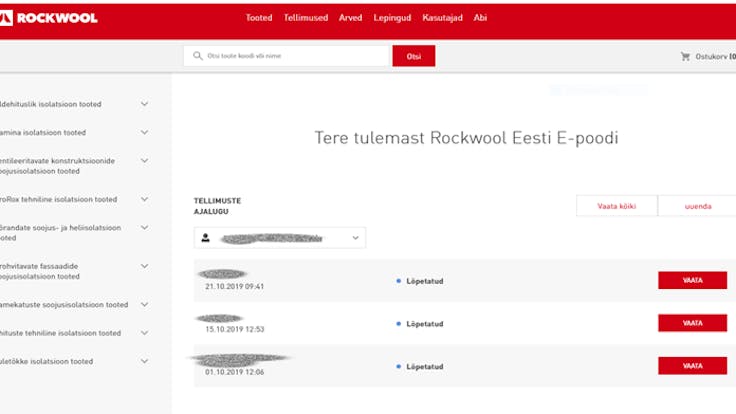This screenshot has width=736, height=414.
Task: Click Lõpetatud status of 01.10.2019 order
Action: click(x=424, y=367)
